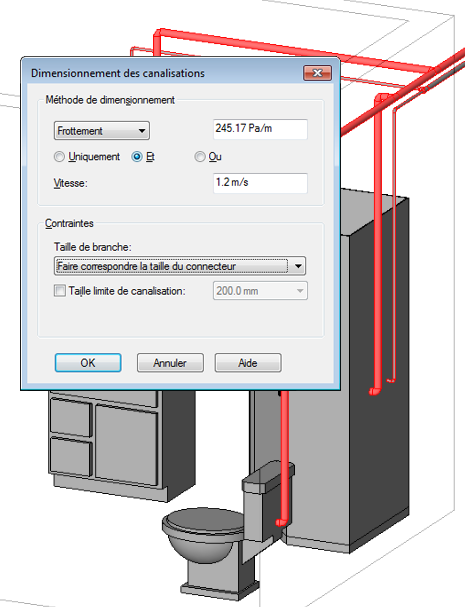Image resolution: width=465 pixels, height=607 pixels.
Task: Open the 200.0 mm size dropdown
Action: [x=260, y=291]
